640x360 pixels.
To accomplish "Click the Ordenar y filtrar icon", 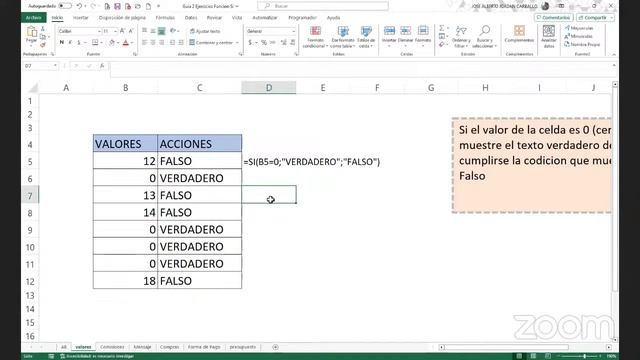I will 461,31.
